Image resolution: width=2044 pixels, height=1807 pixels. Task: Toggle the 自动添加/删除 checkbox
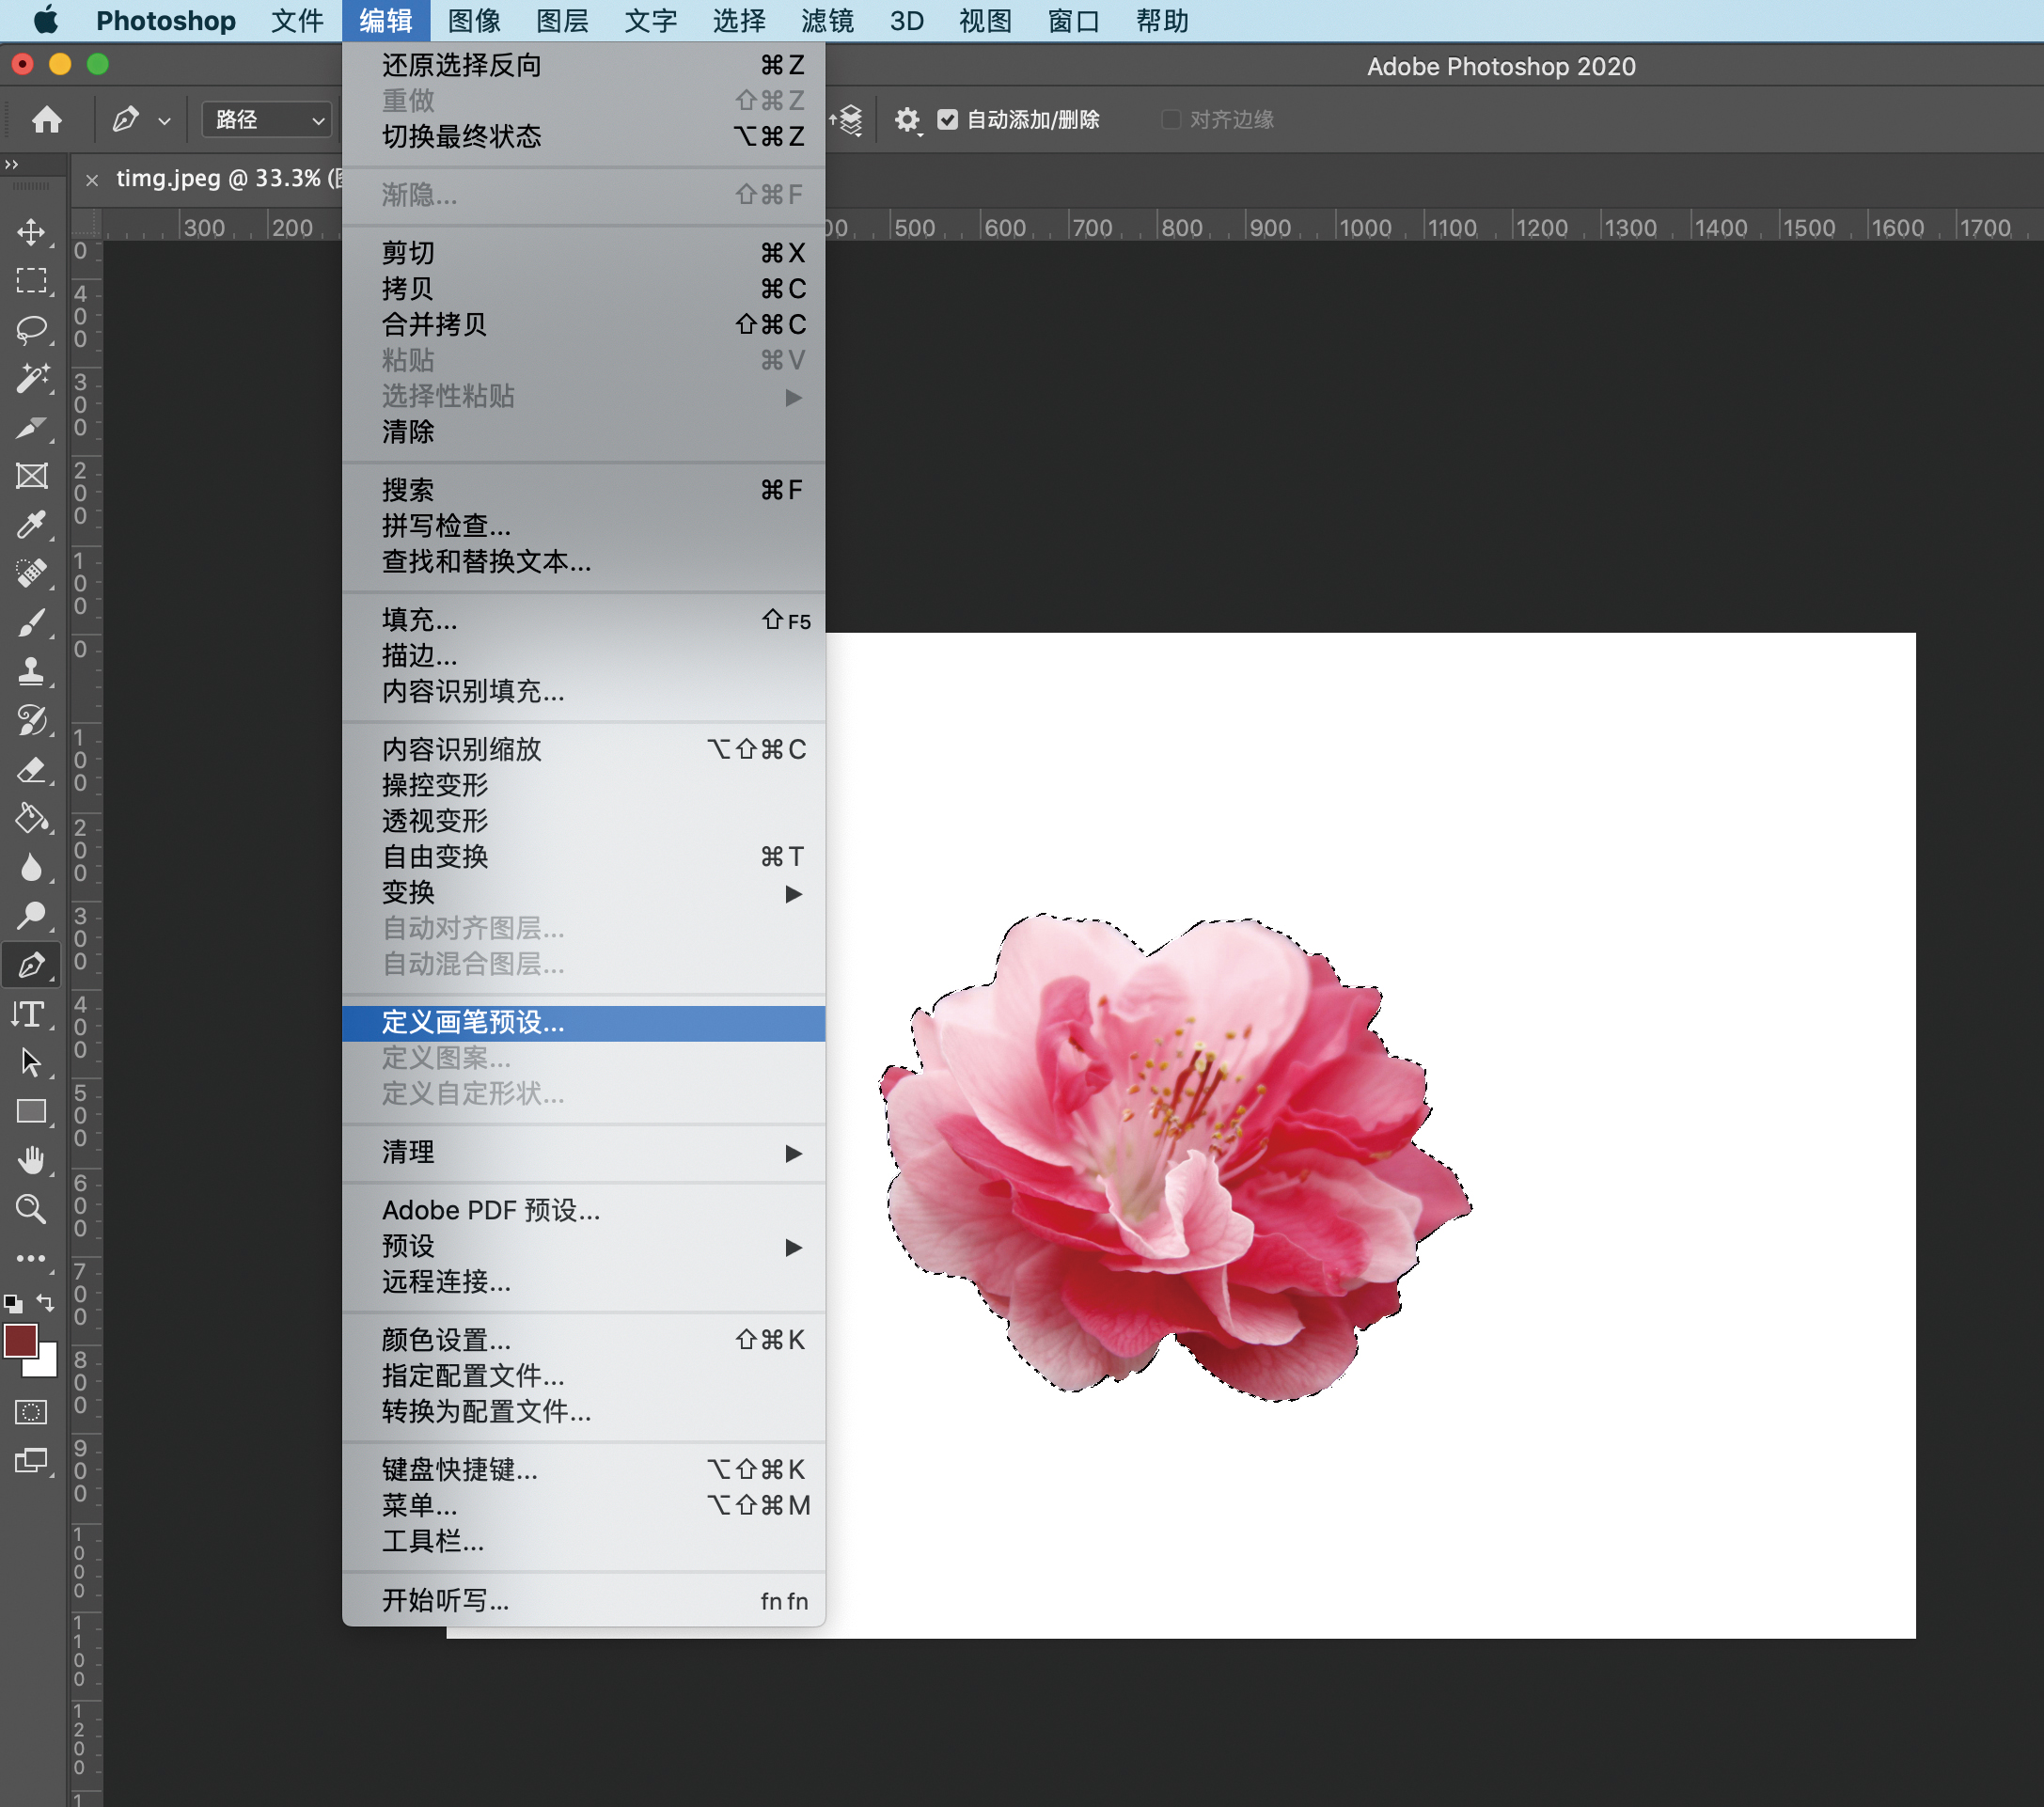[947, 120]
